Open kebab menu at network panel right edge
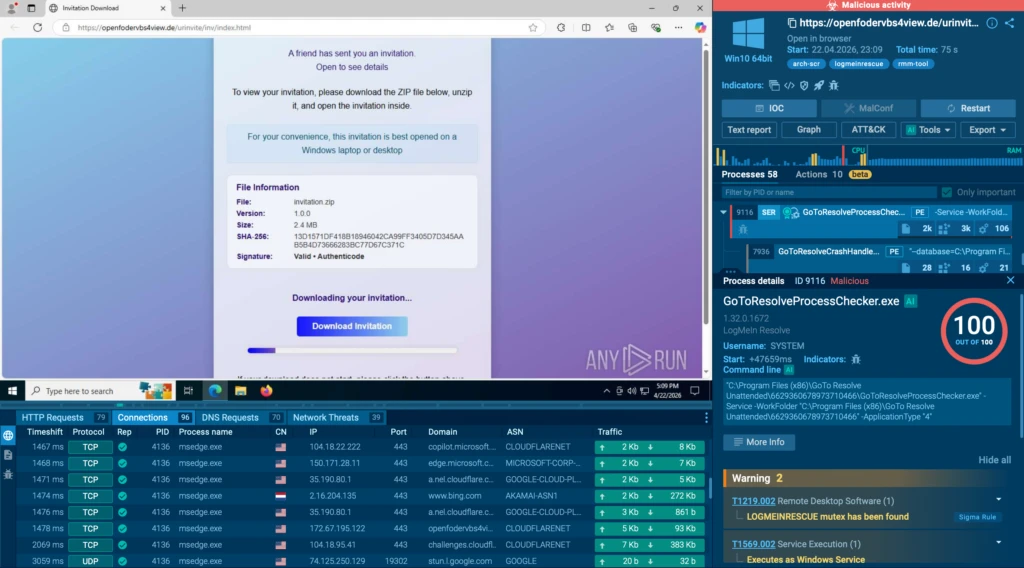 (706, 418)
